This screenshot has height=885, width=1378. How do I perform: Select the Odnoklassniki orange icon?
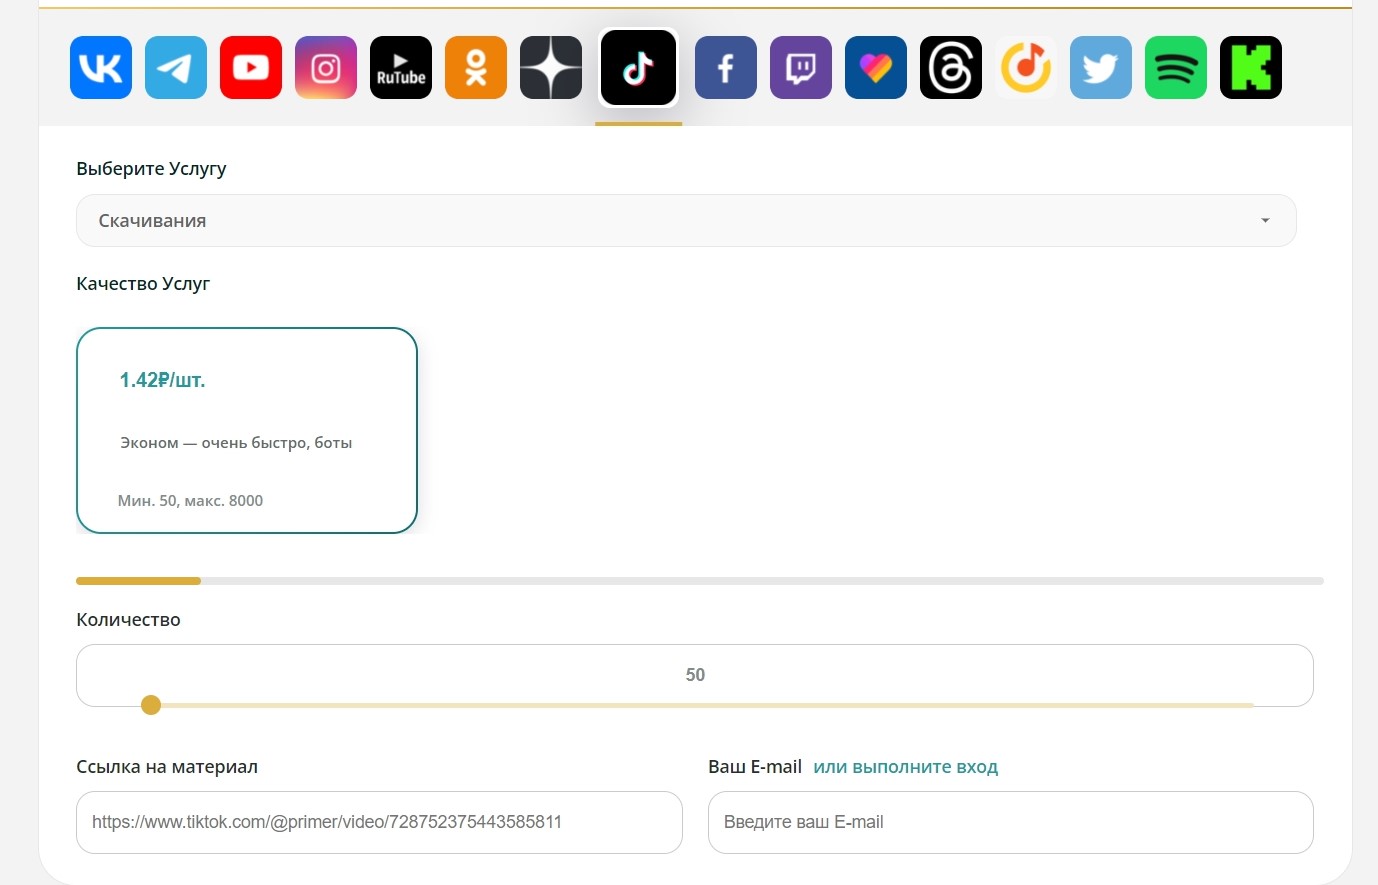476,68
